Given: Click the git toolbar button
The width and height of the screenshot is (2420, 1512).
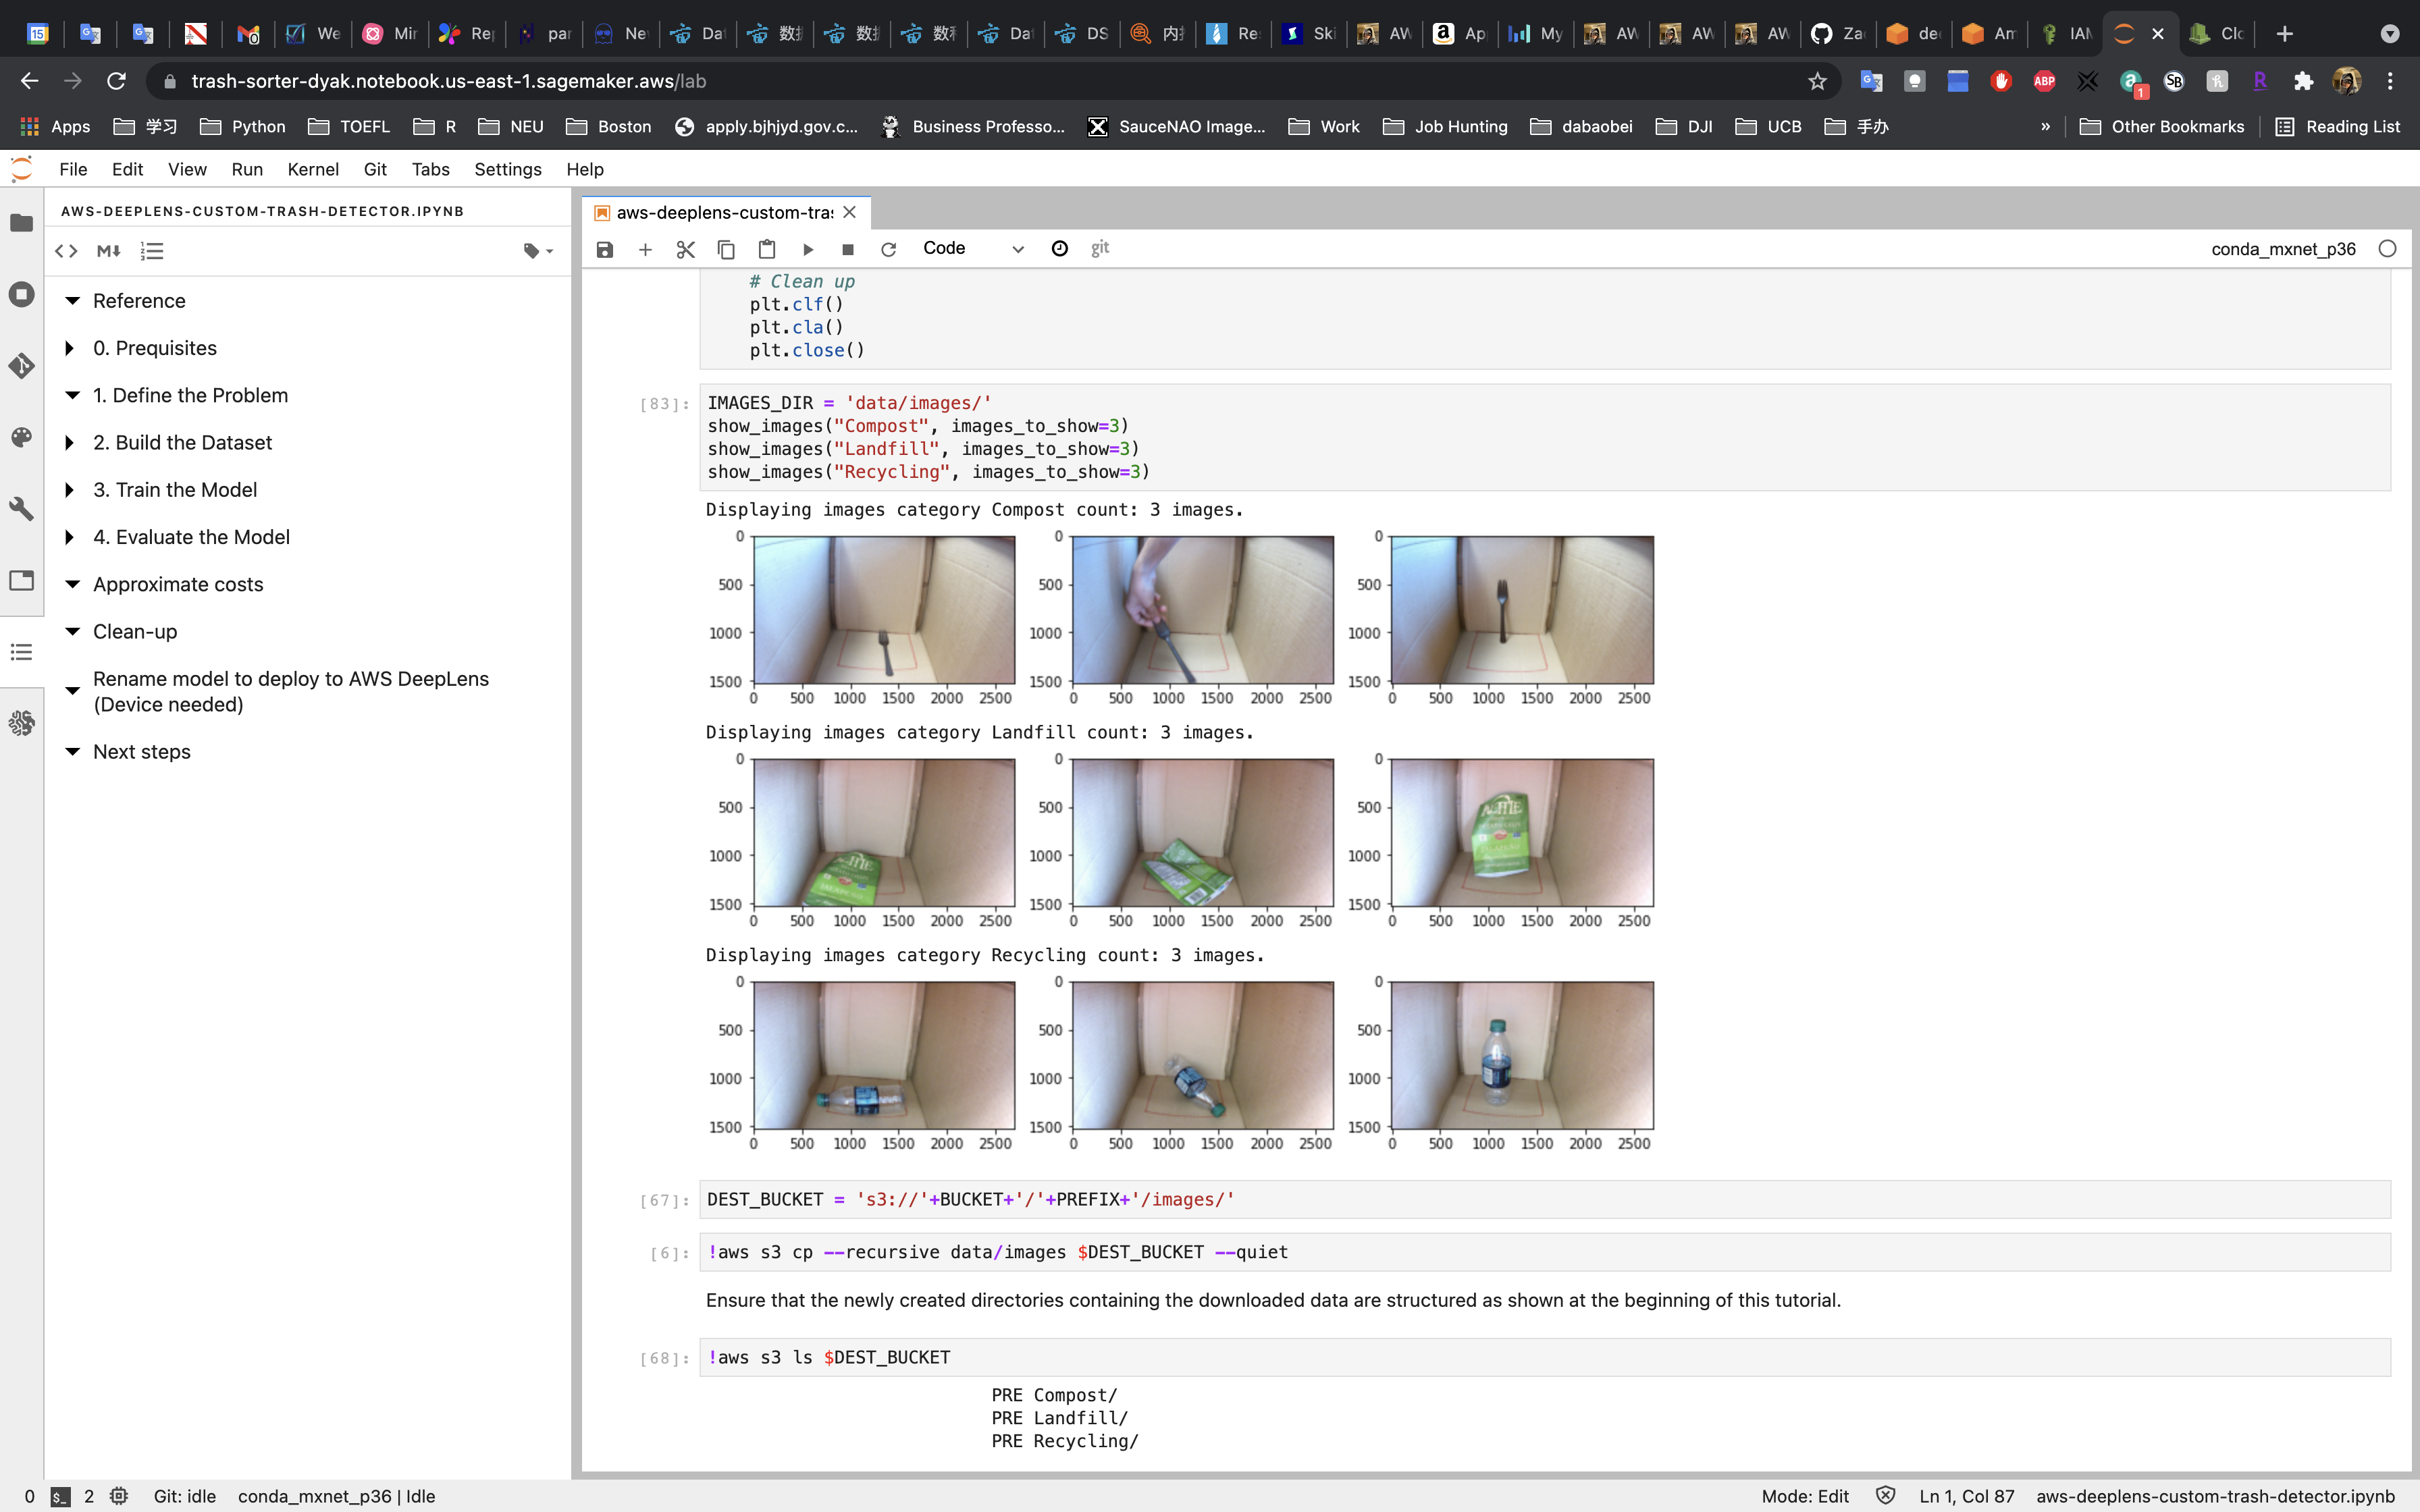Looking at the screenshot, I should [x=1100, y=248].
